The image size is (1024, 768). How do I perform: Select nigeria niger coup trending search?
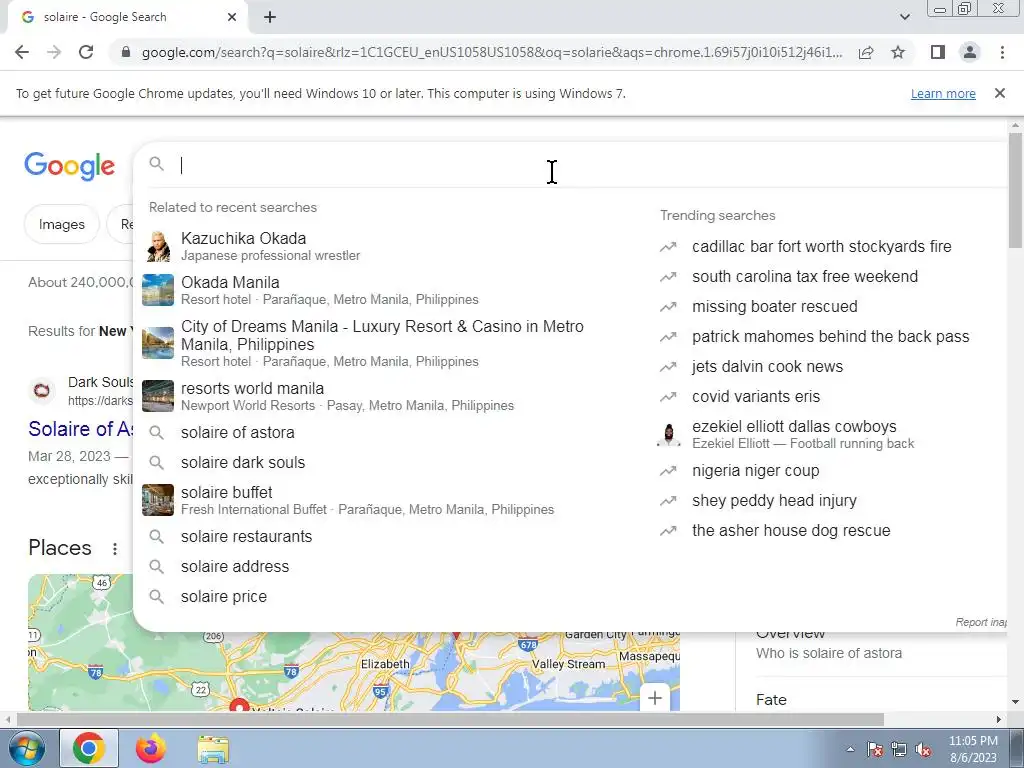(x=756, y=470)
